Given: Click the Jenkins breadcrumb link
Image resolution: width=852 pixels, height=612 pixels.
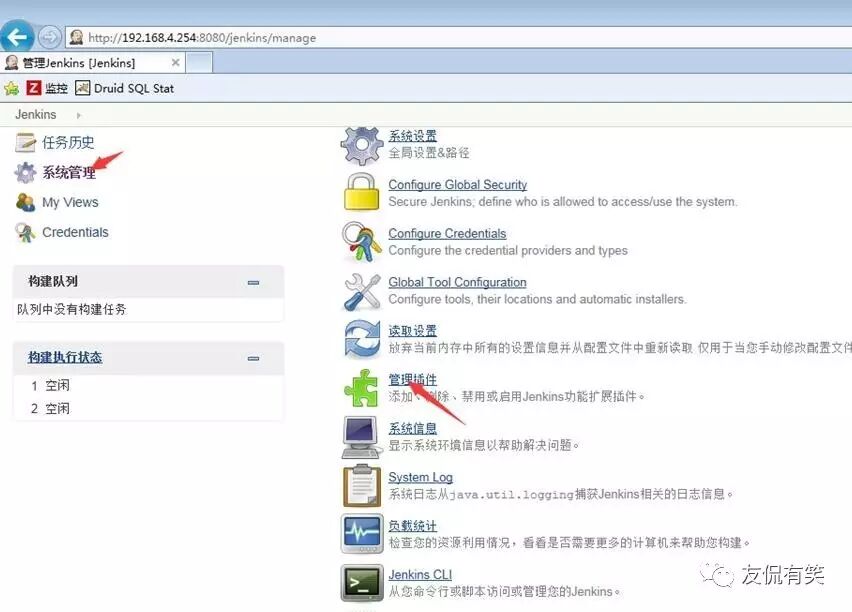Looking at the screenshot, I should (x=36, y=115).
